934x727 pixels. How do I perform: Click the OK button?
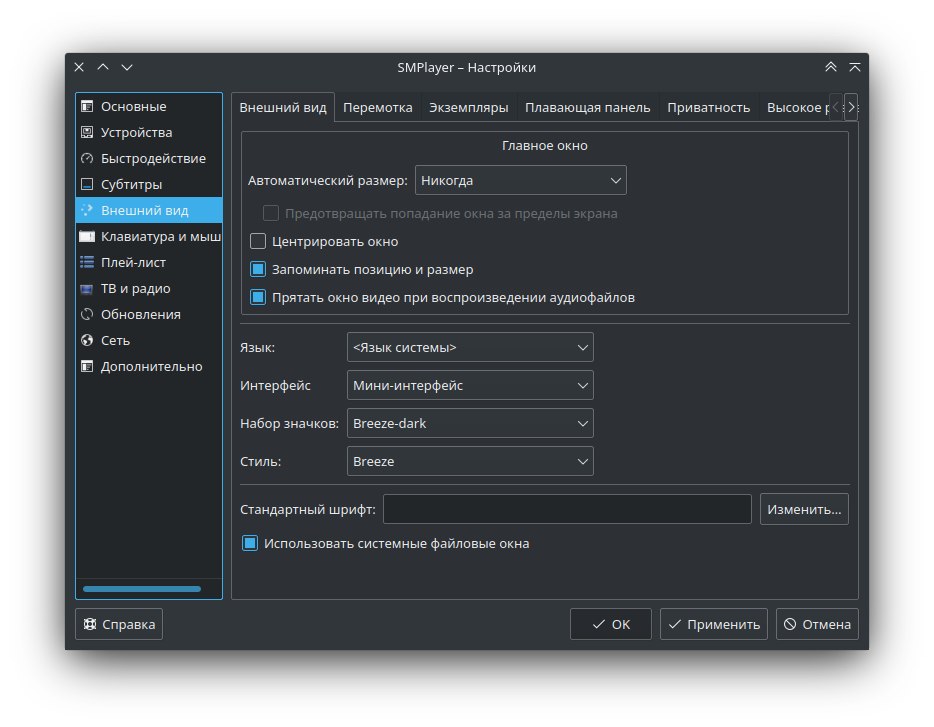611,624
